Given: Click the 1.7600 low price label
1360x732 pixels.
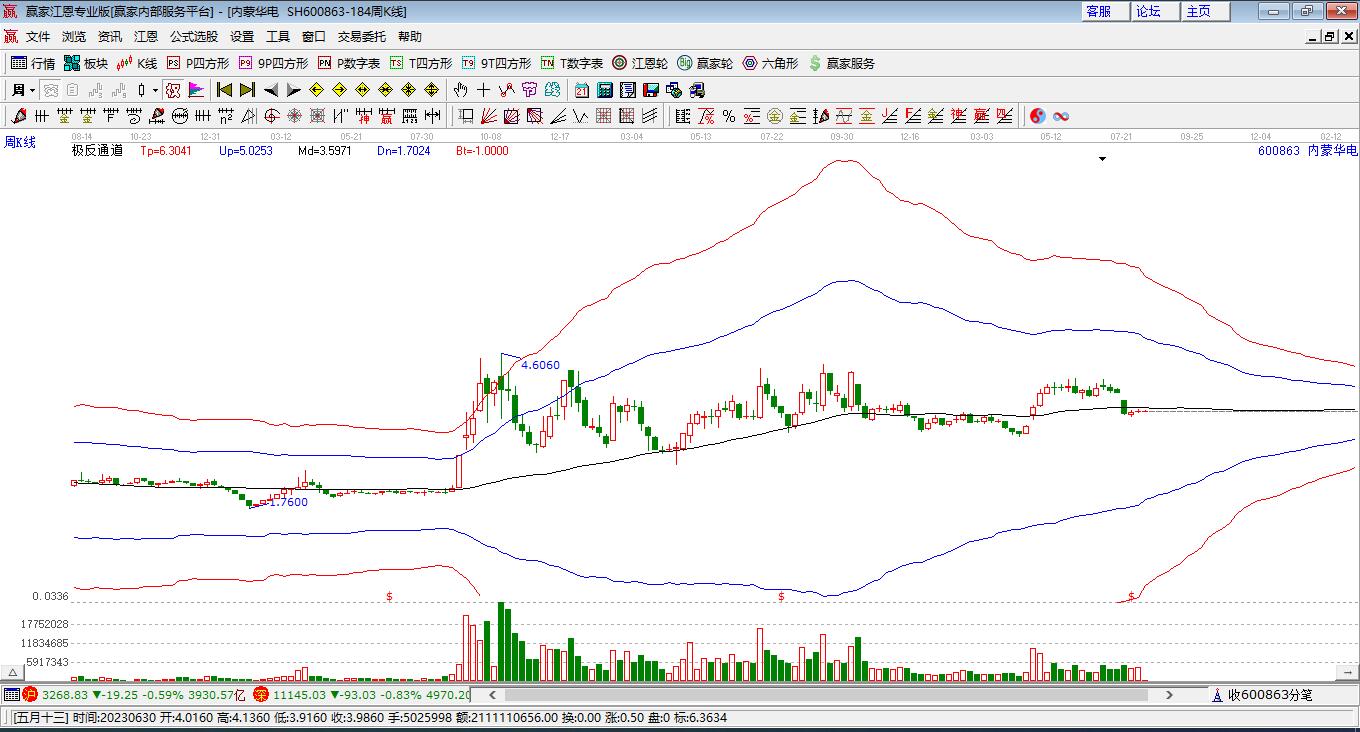Looking at the screenshot, I should 288,502.
